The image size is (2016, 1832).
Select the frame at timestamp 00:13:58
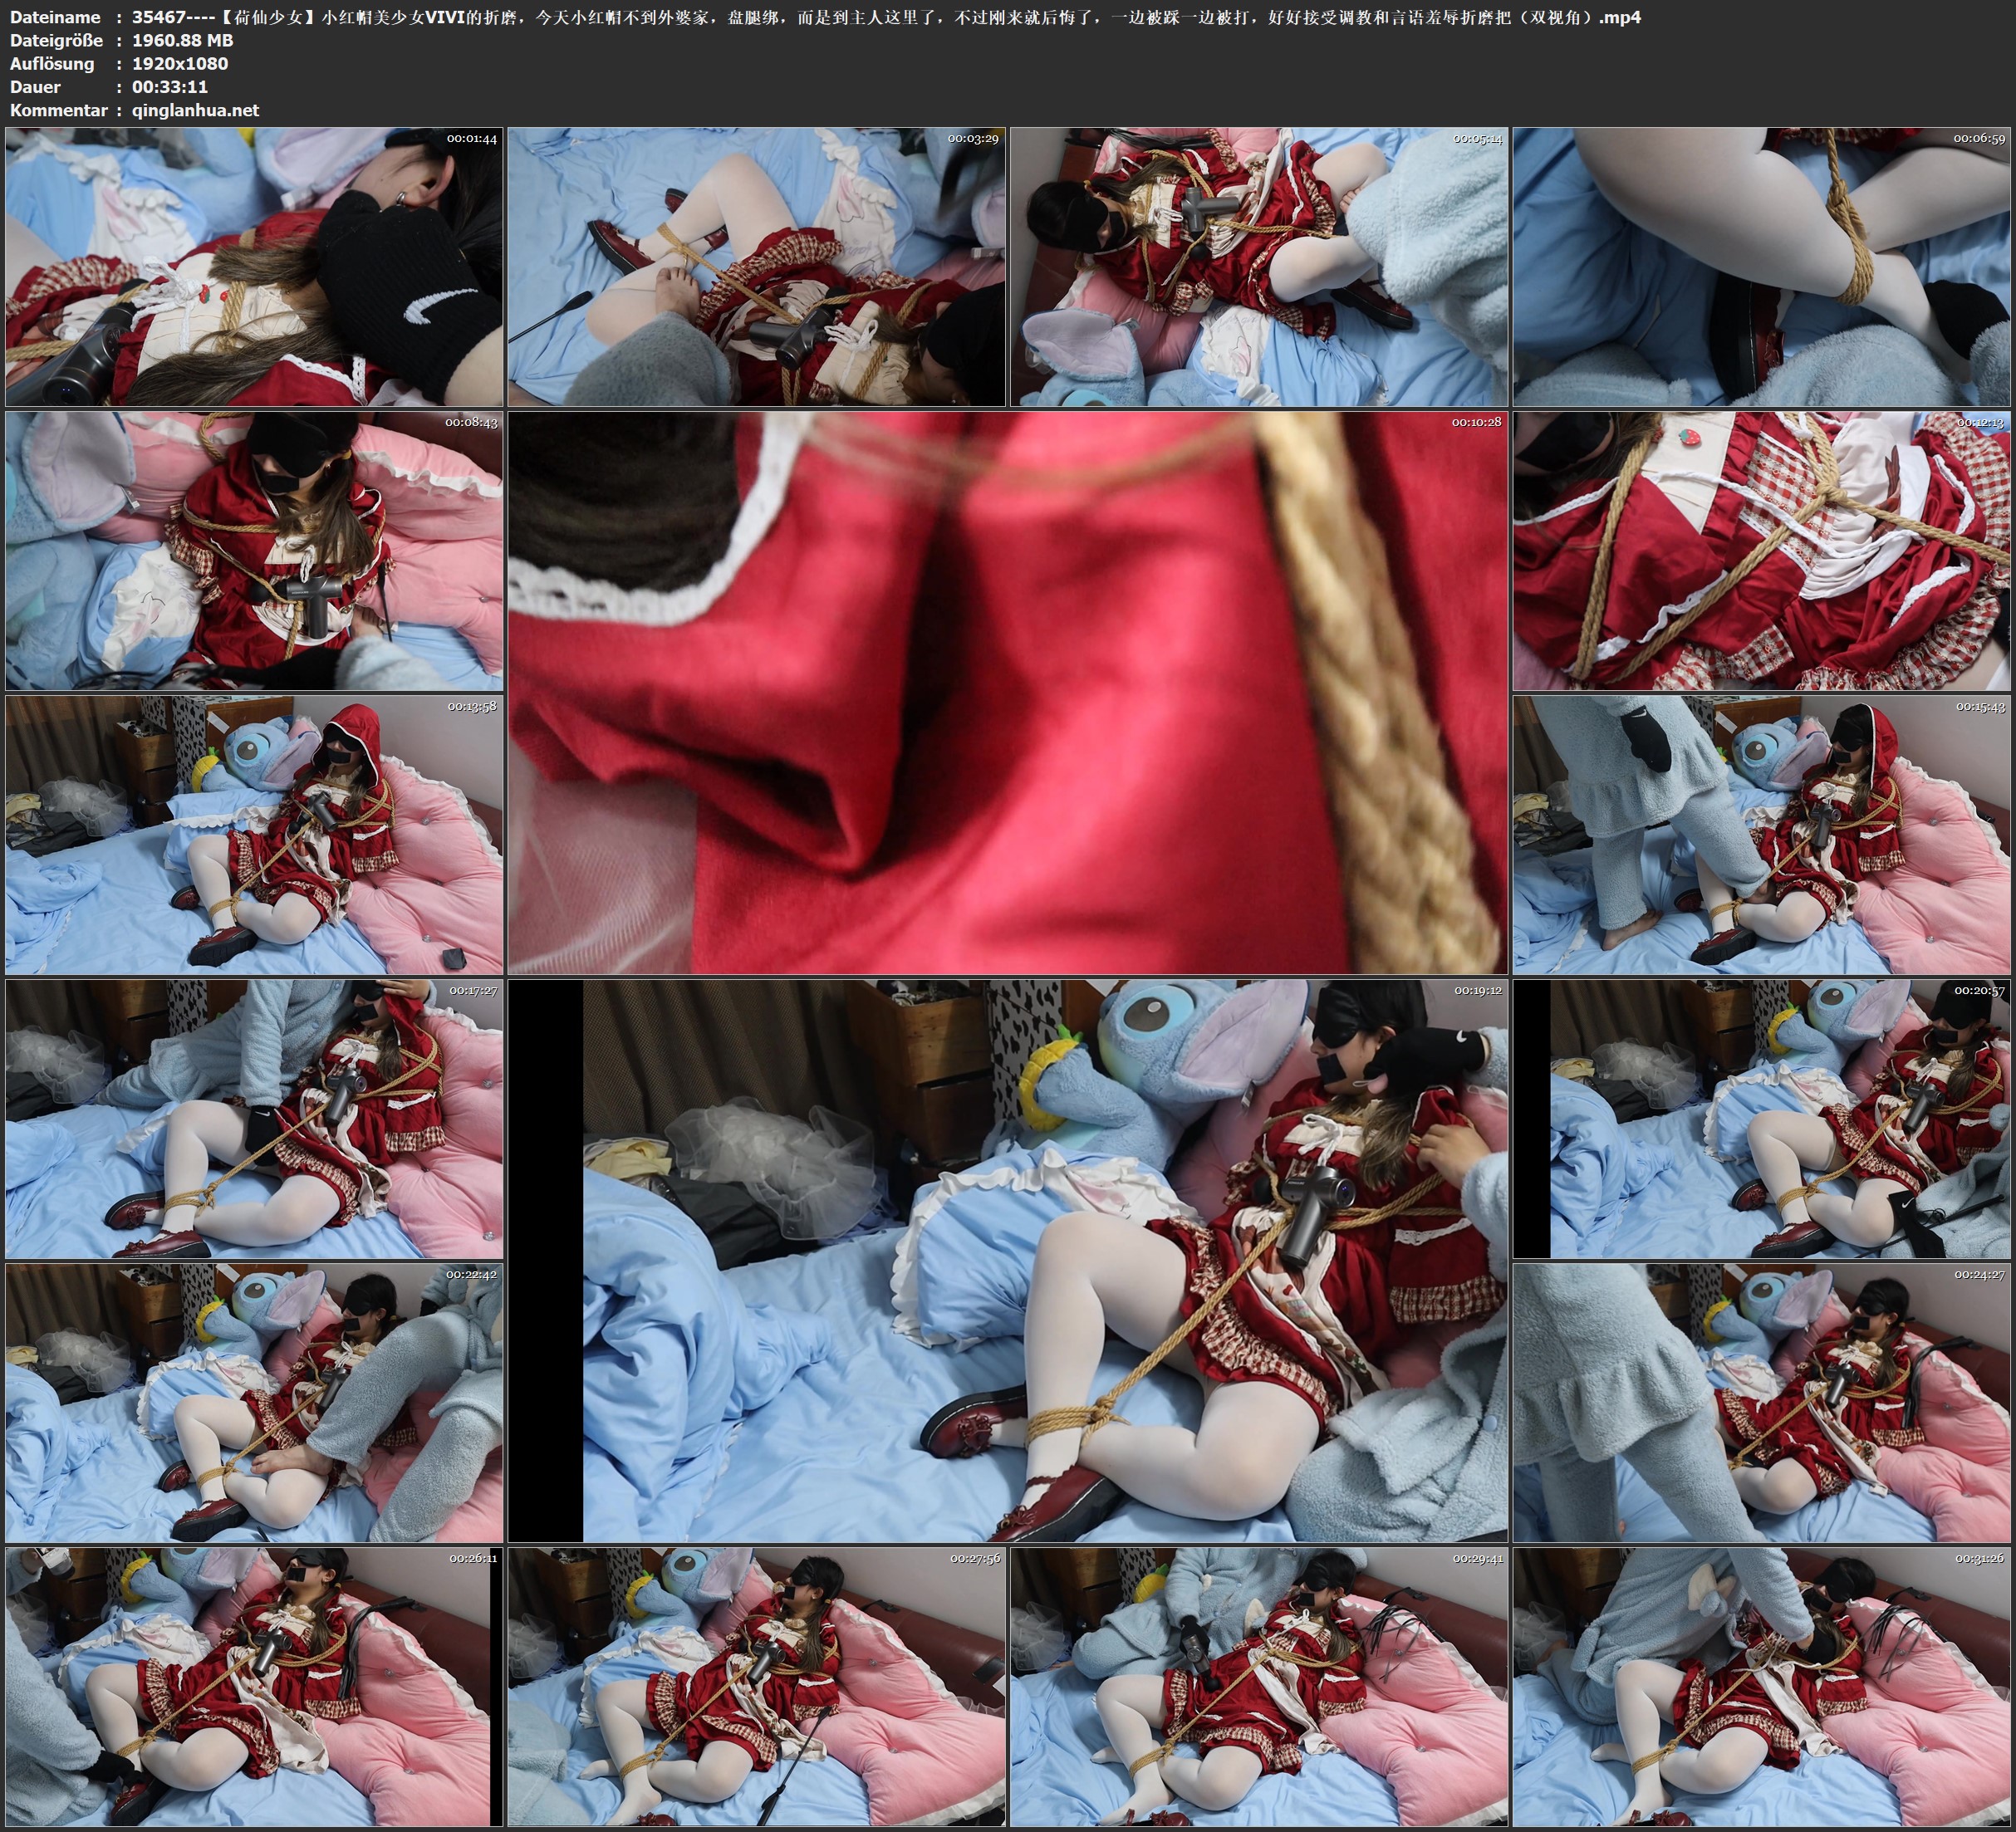(254, 835)
